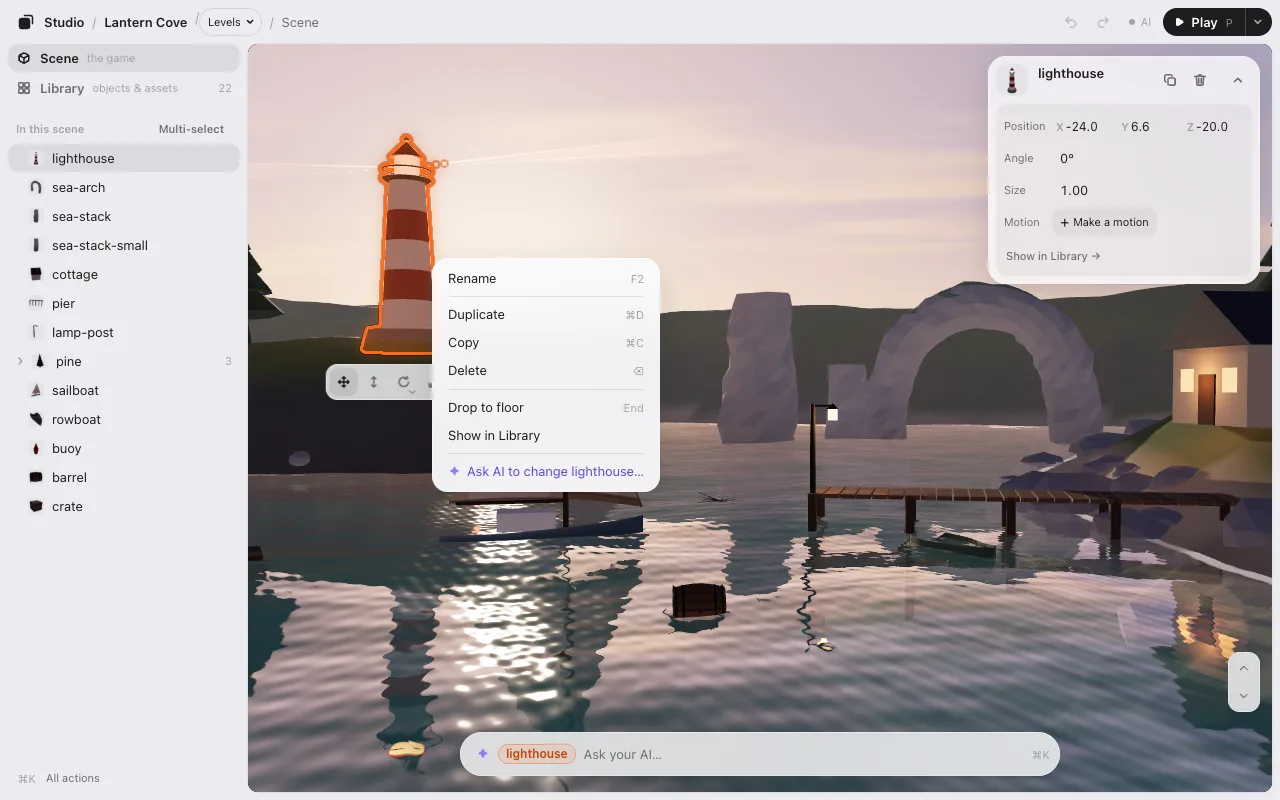Start the game with Play button
1280x800 pixels.
point(1203,22)
